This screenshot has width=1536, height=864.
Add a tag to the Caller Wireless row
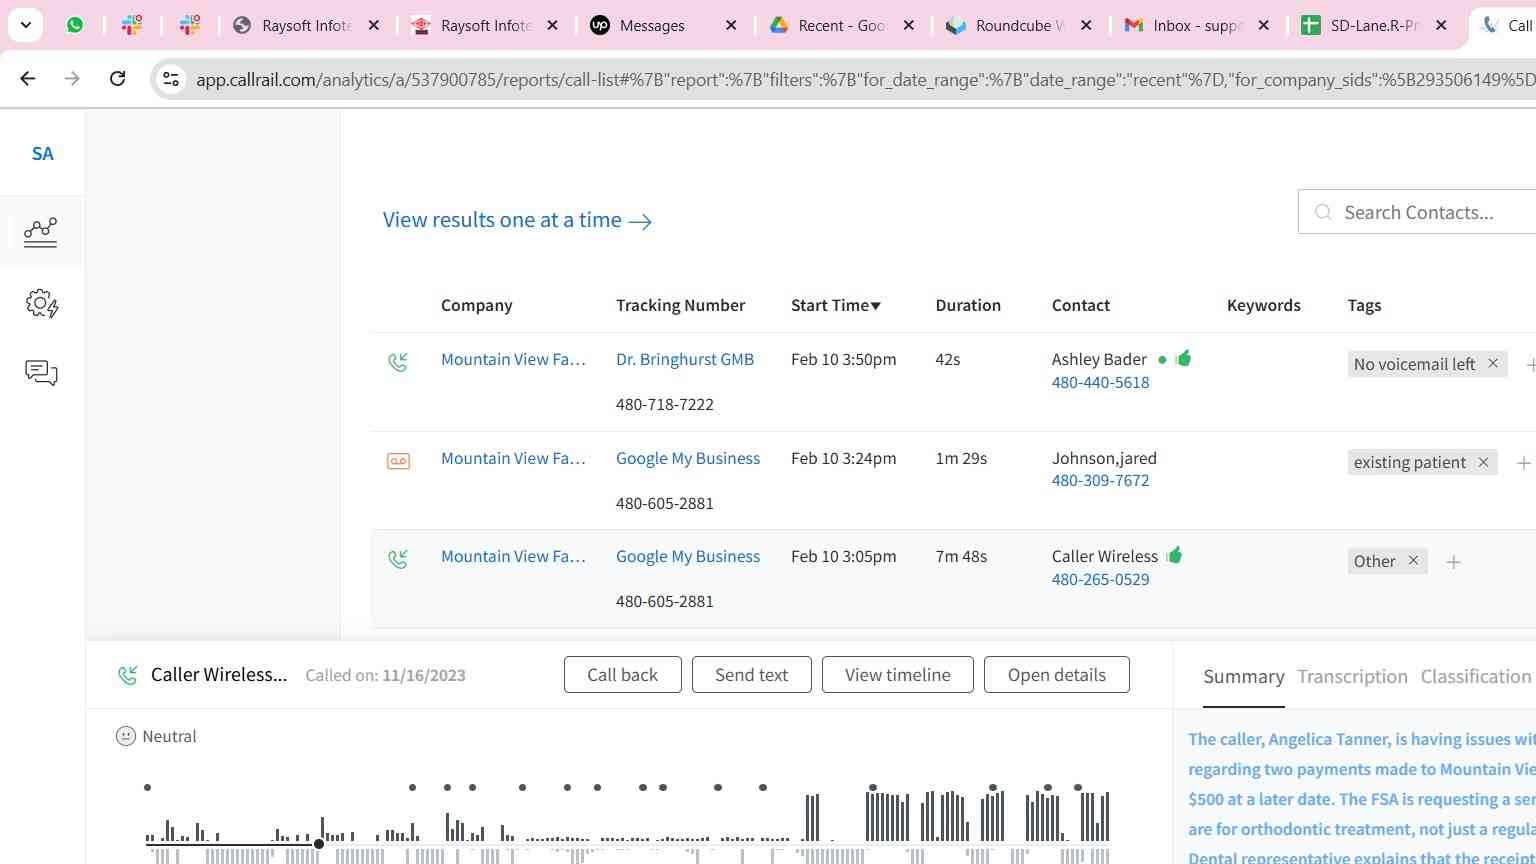1453,562
